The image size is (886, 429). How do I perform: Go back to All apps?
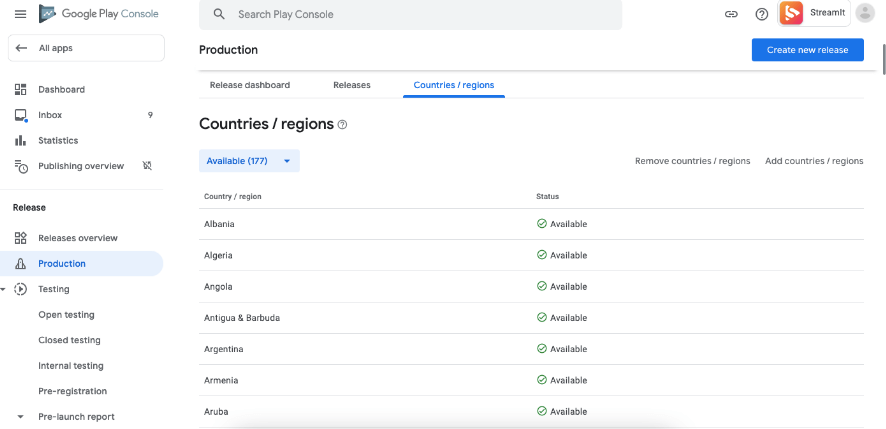click(x=85, y=48)
